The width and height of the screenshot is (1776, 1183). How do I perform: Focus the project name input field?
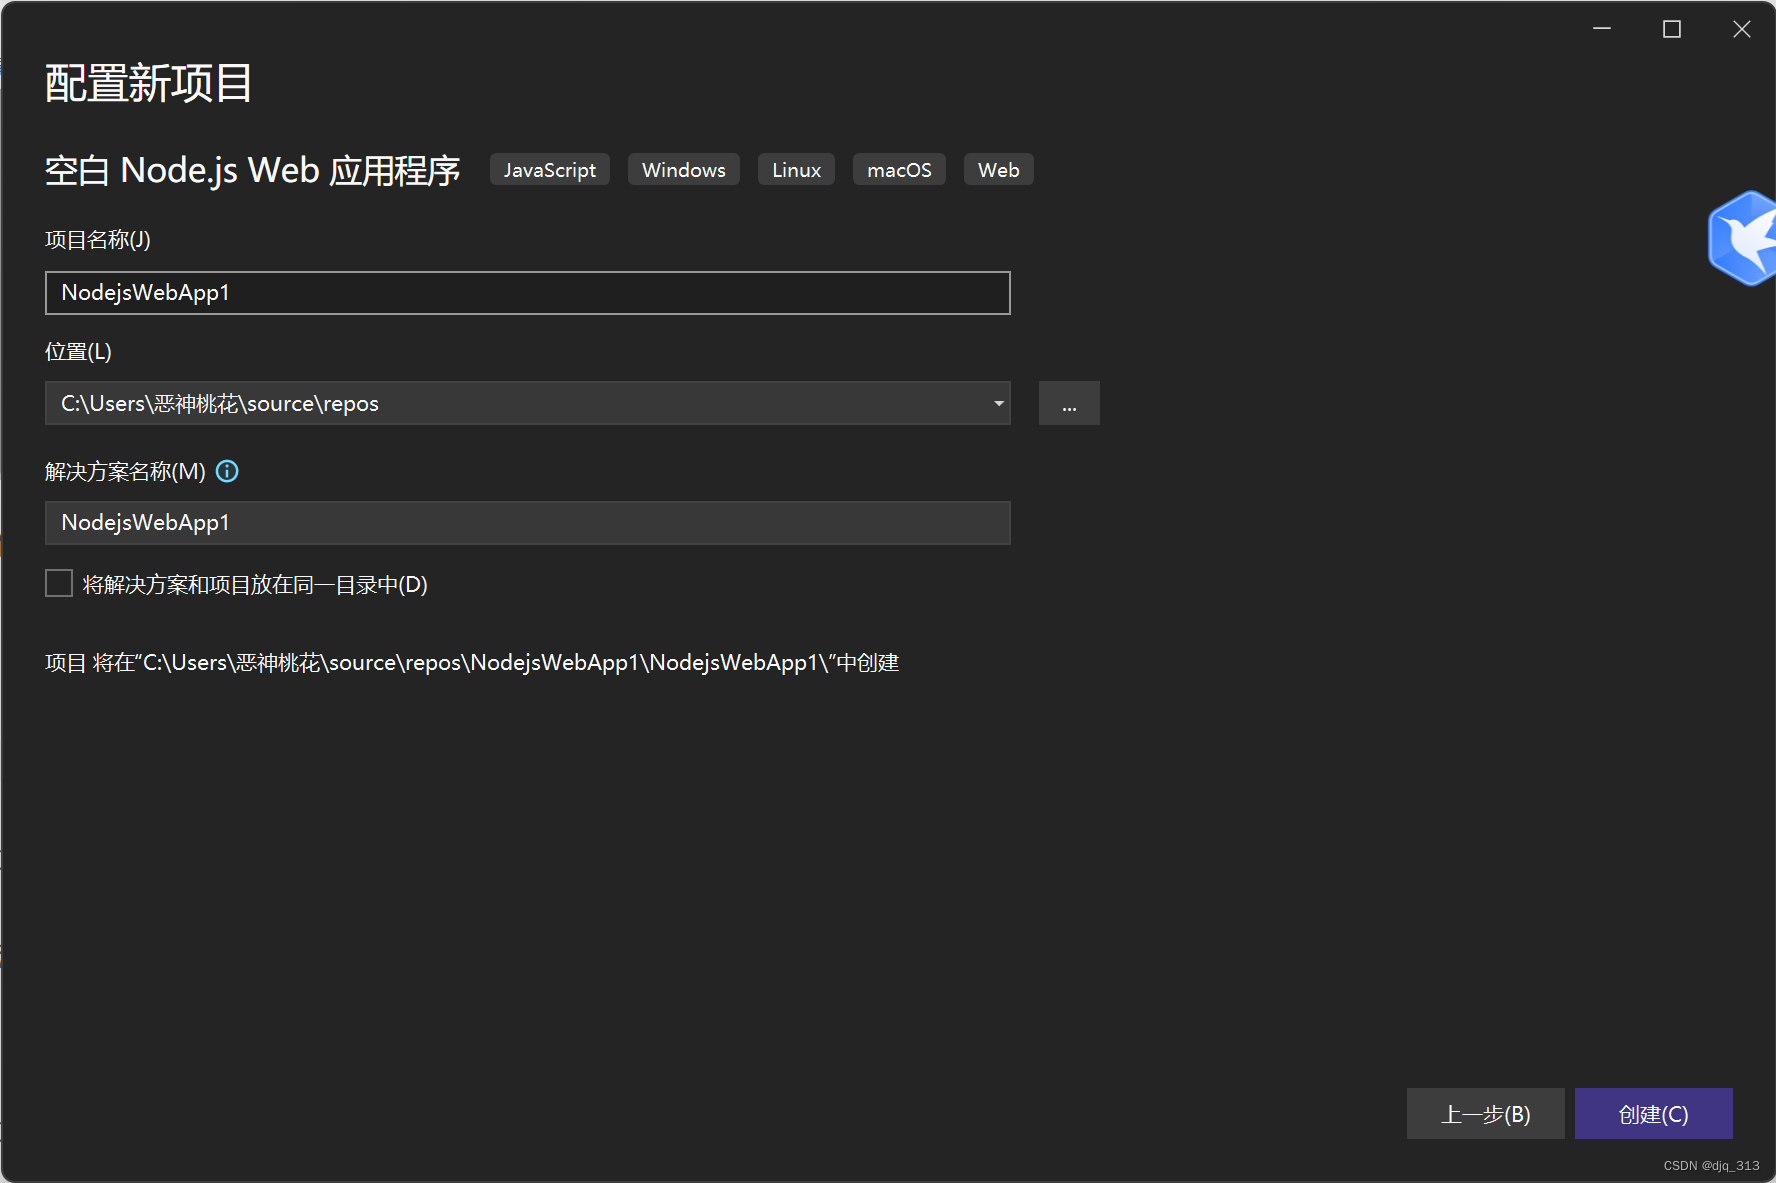527,293
